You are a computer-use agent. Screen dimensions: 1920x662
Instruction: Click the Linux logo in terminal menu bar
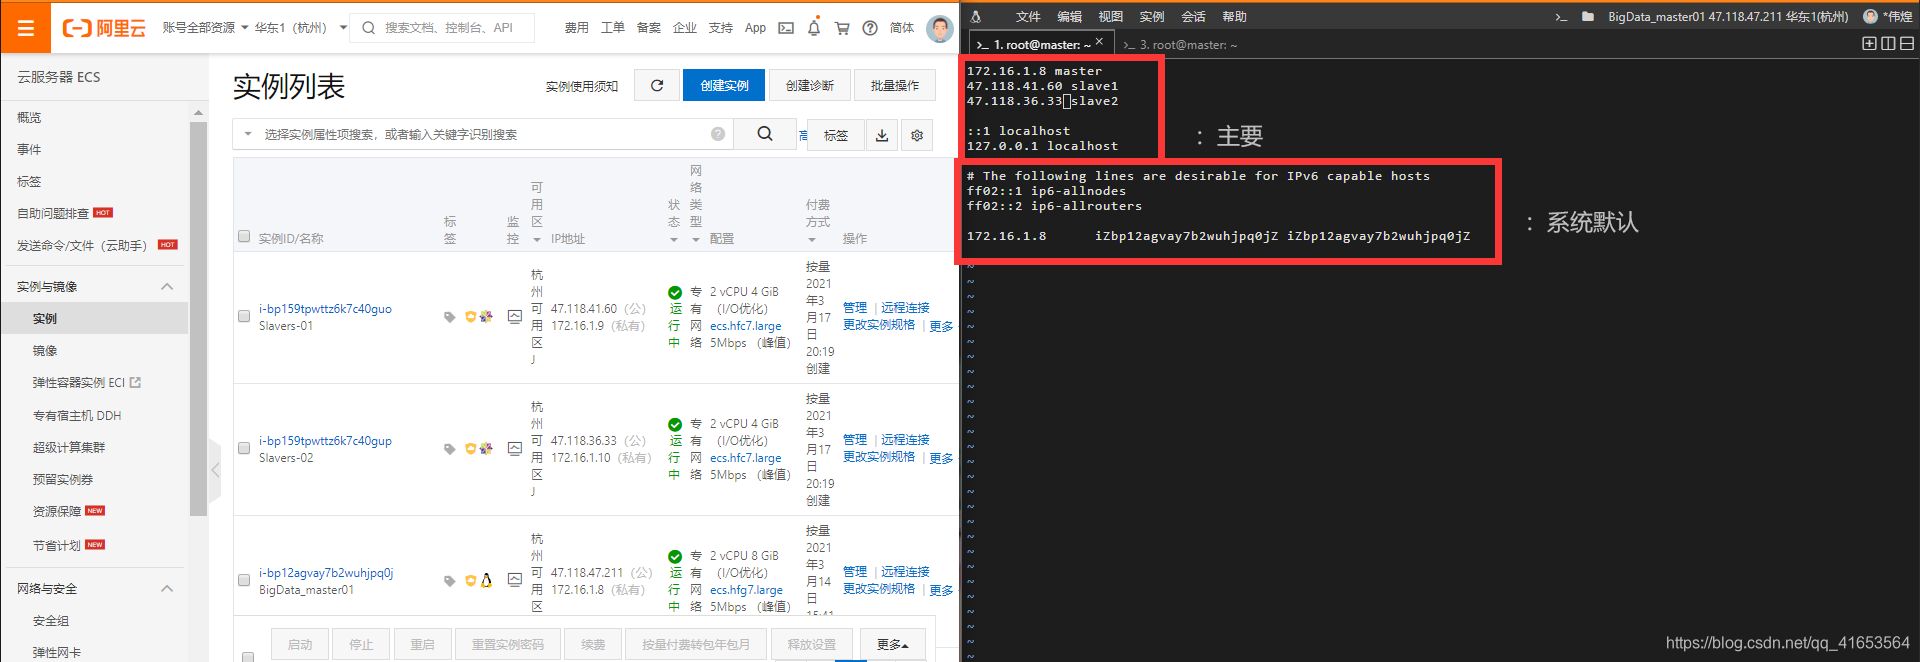click(x=976, y=16)
